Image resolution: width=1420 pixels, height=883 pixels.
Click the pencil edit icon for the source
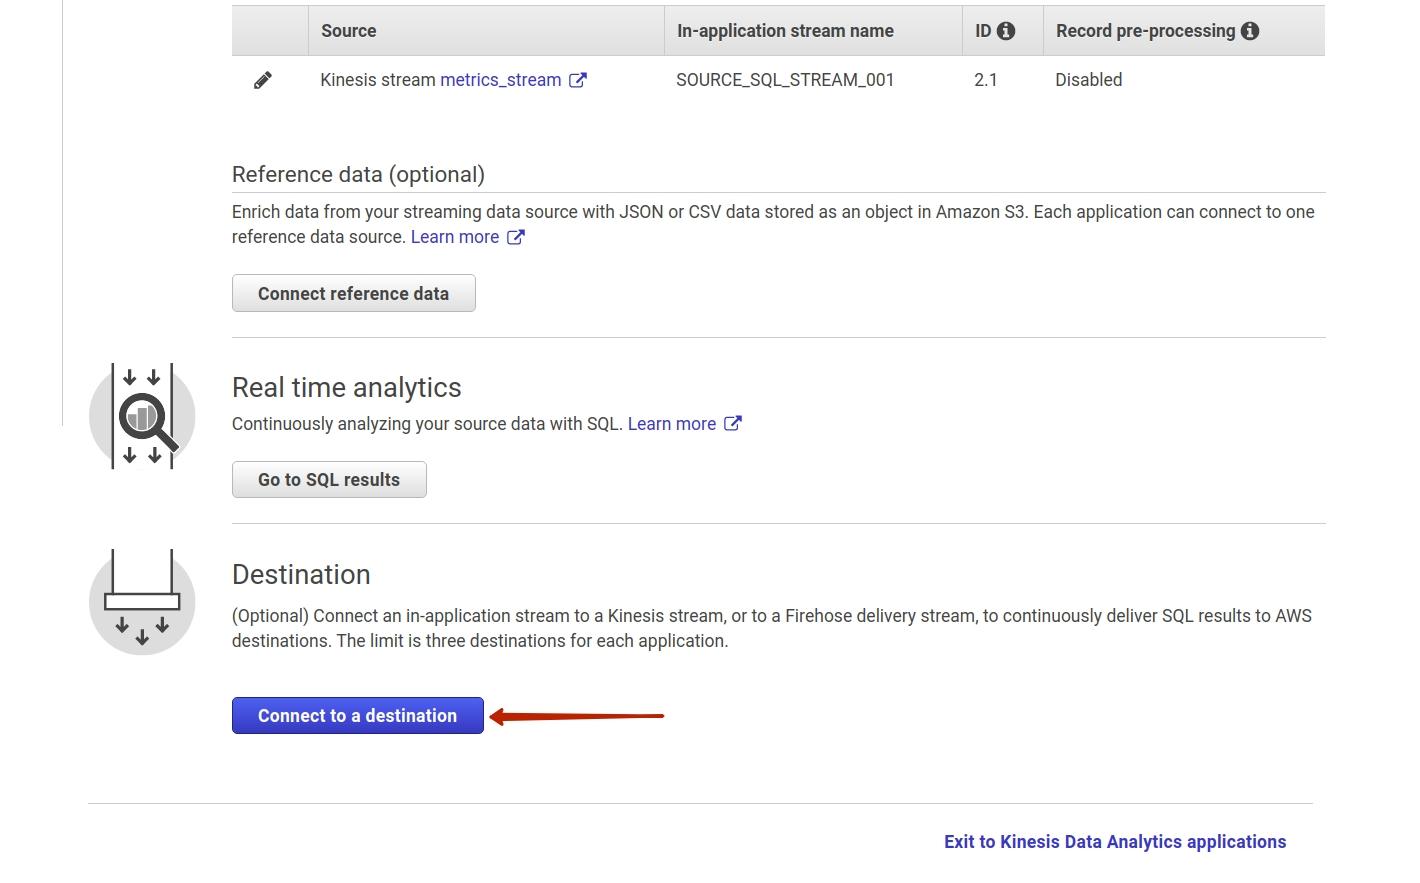pyautogui.click(x=263, y=79)
